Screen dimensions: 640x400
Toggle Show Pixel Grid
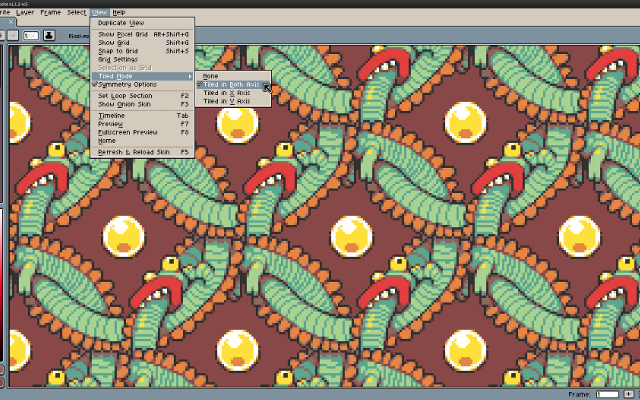(x=142, y=35)
